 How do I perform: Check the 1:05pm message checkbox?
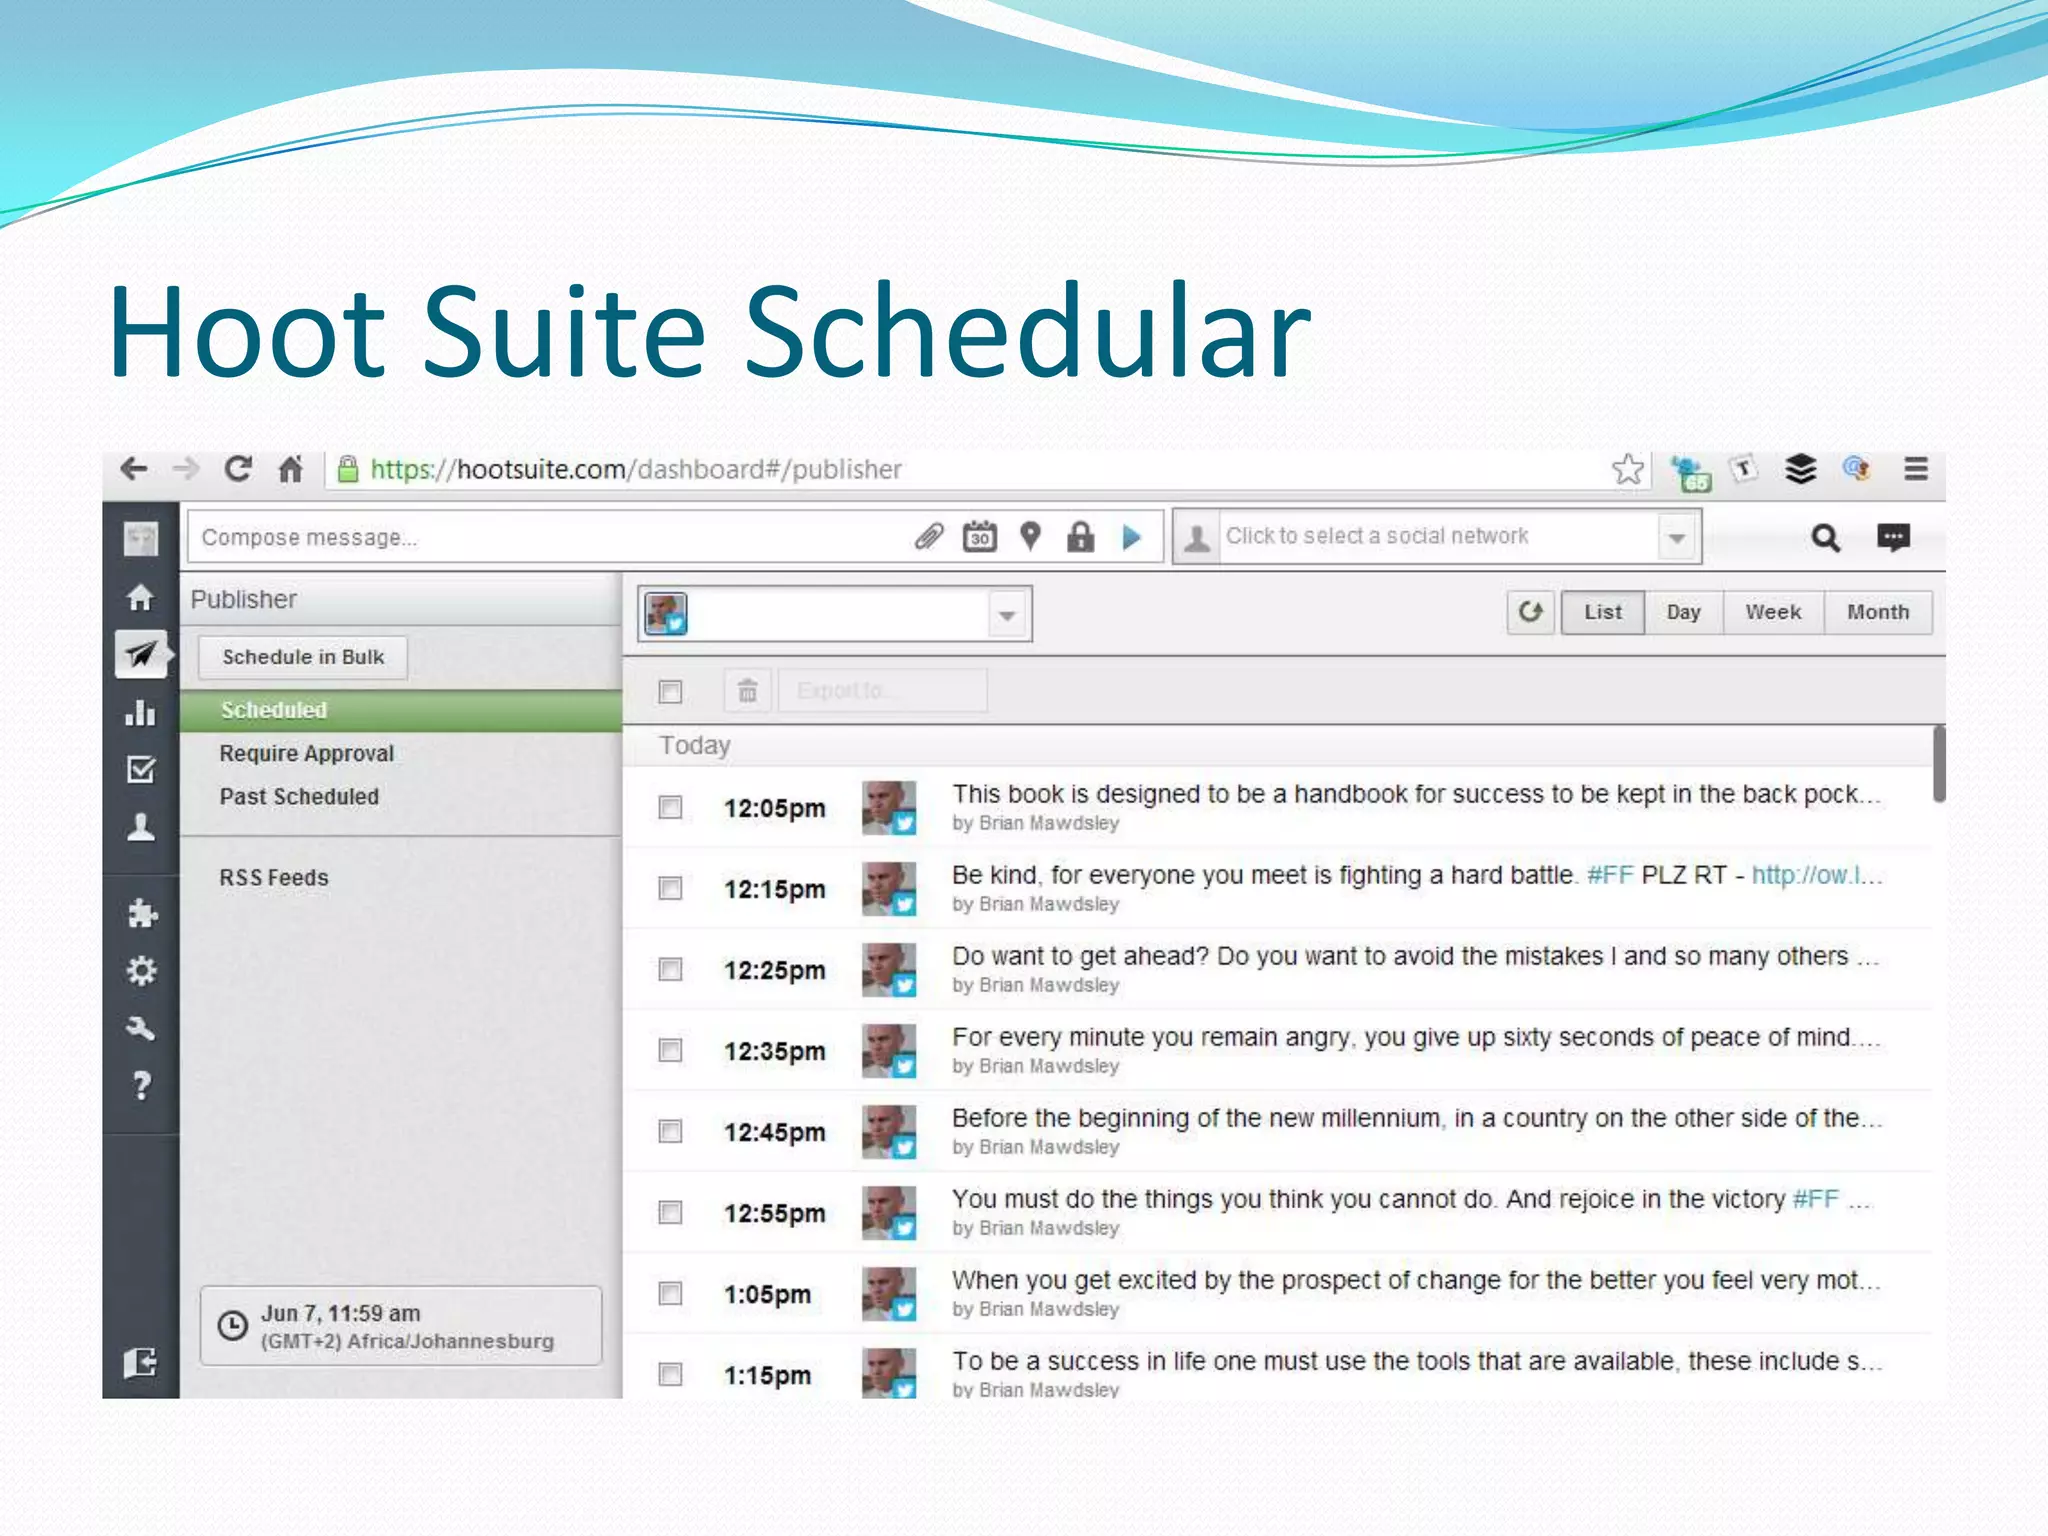pyautogui.click(x=670, y=1293)
